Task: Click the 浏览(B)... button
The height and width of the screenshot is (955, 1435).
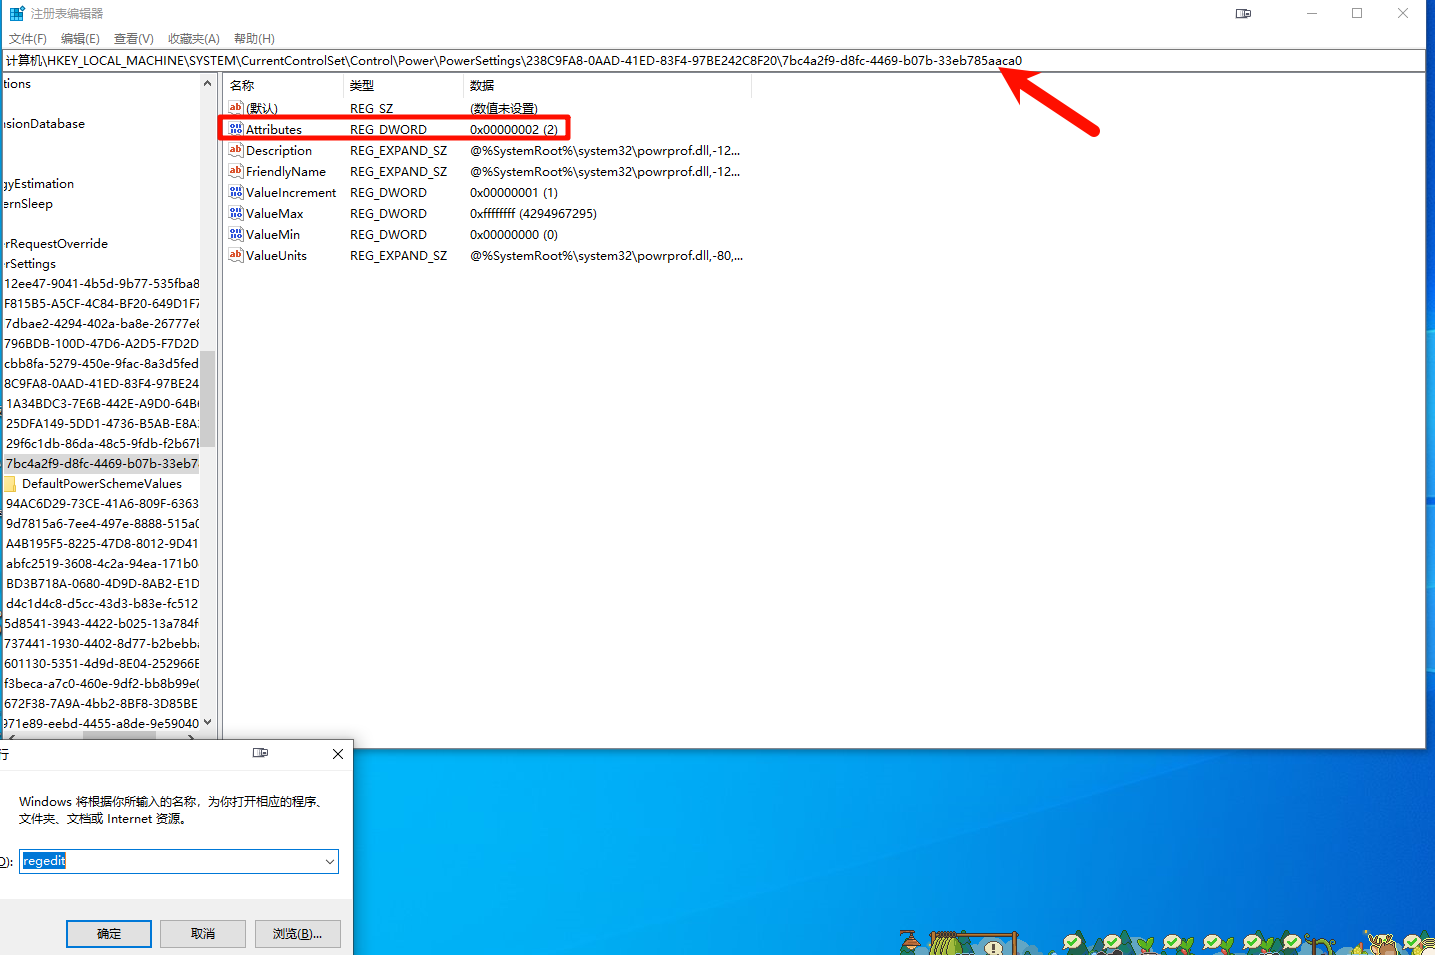Action: coord(298,934)
